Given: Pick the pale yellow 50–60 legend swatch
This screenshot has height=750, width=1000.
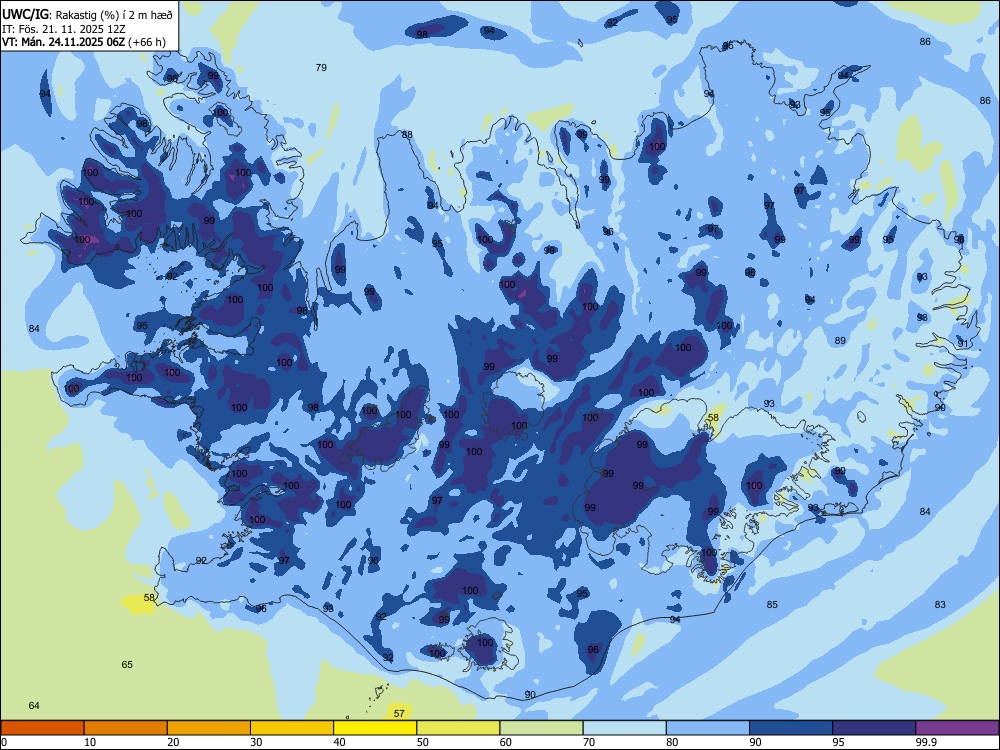Looking at the screenshot, I should (459, 728).
